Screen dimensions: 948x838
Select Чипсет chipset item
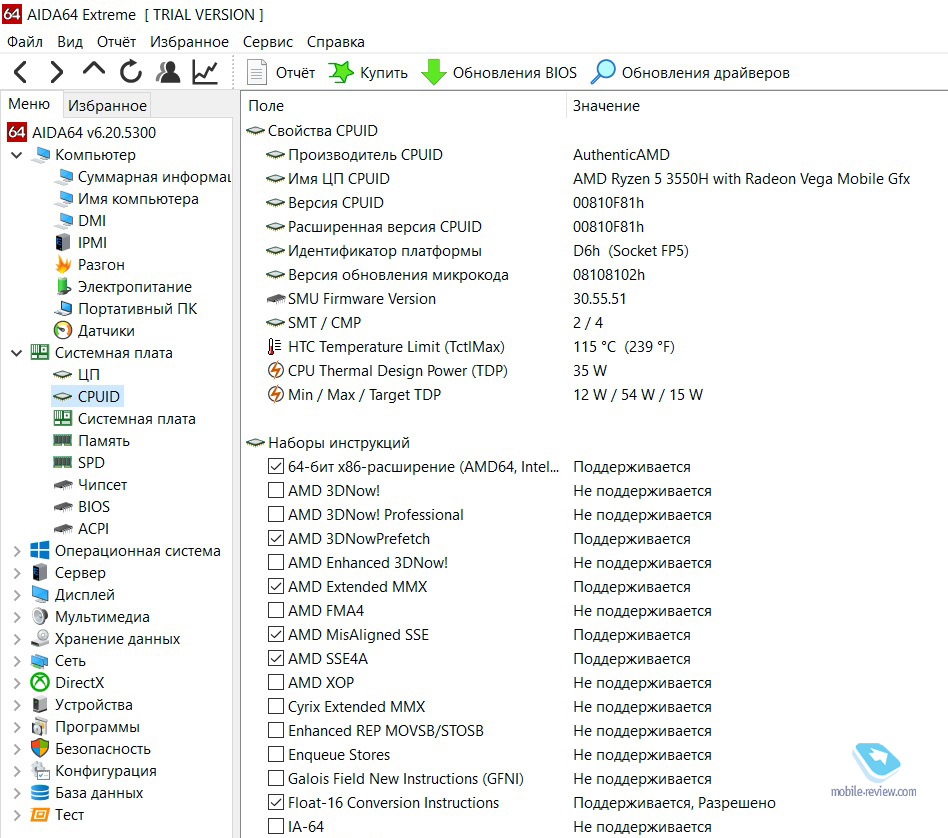[x=90, y=485]
